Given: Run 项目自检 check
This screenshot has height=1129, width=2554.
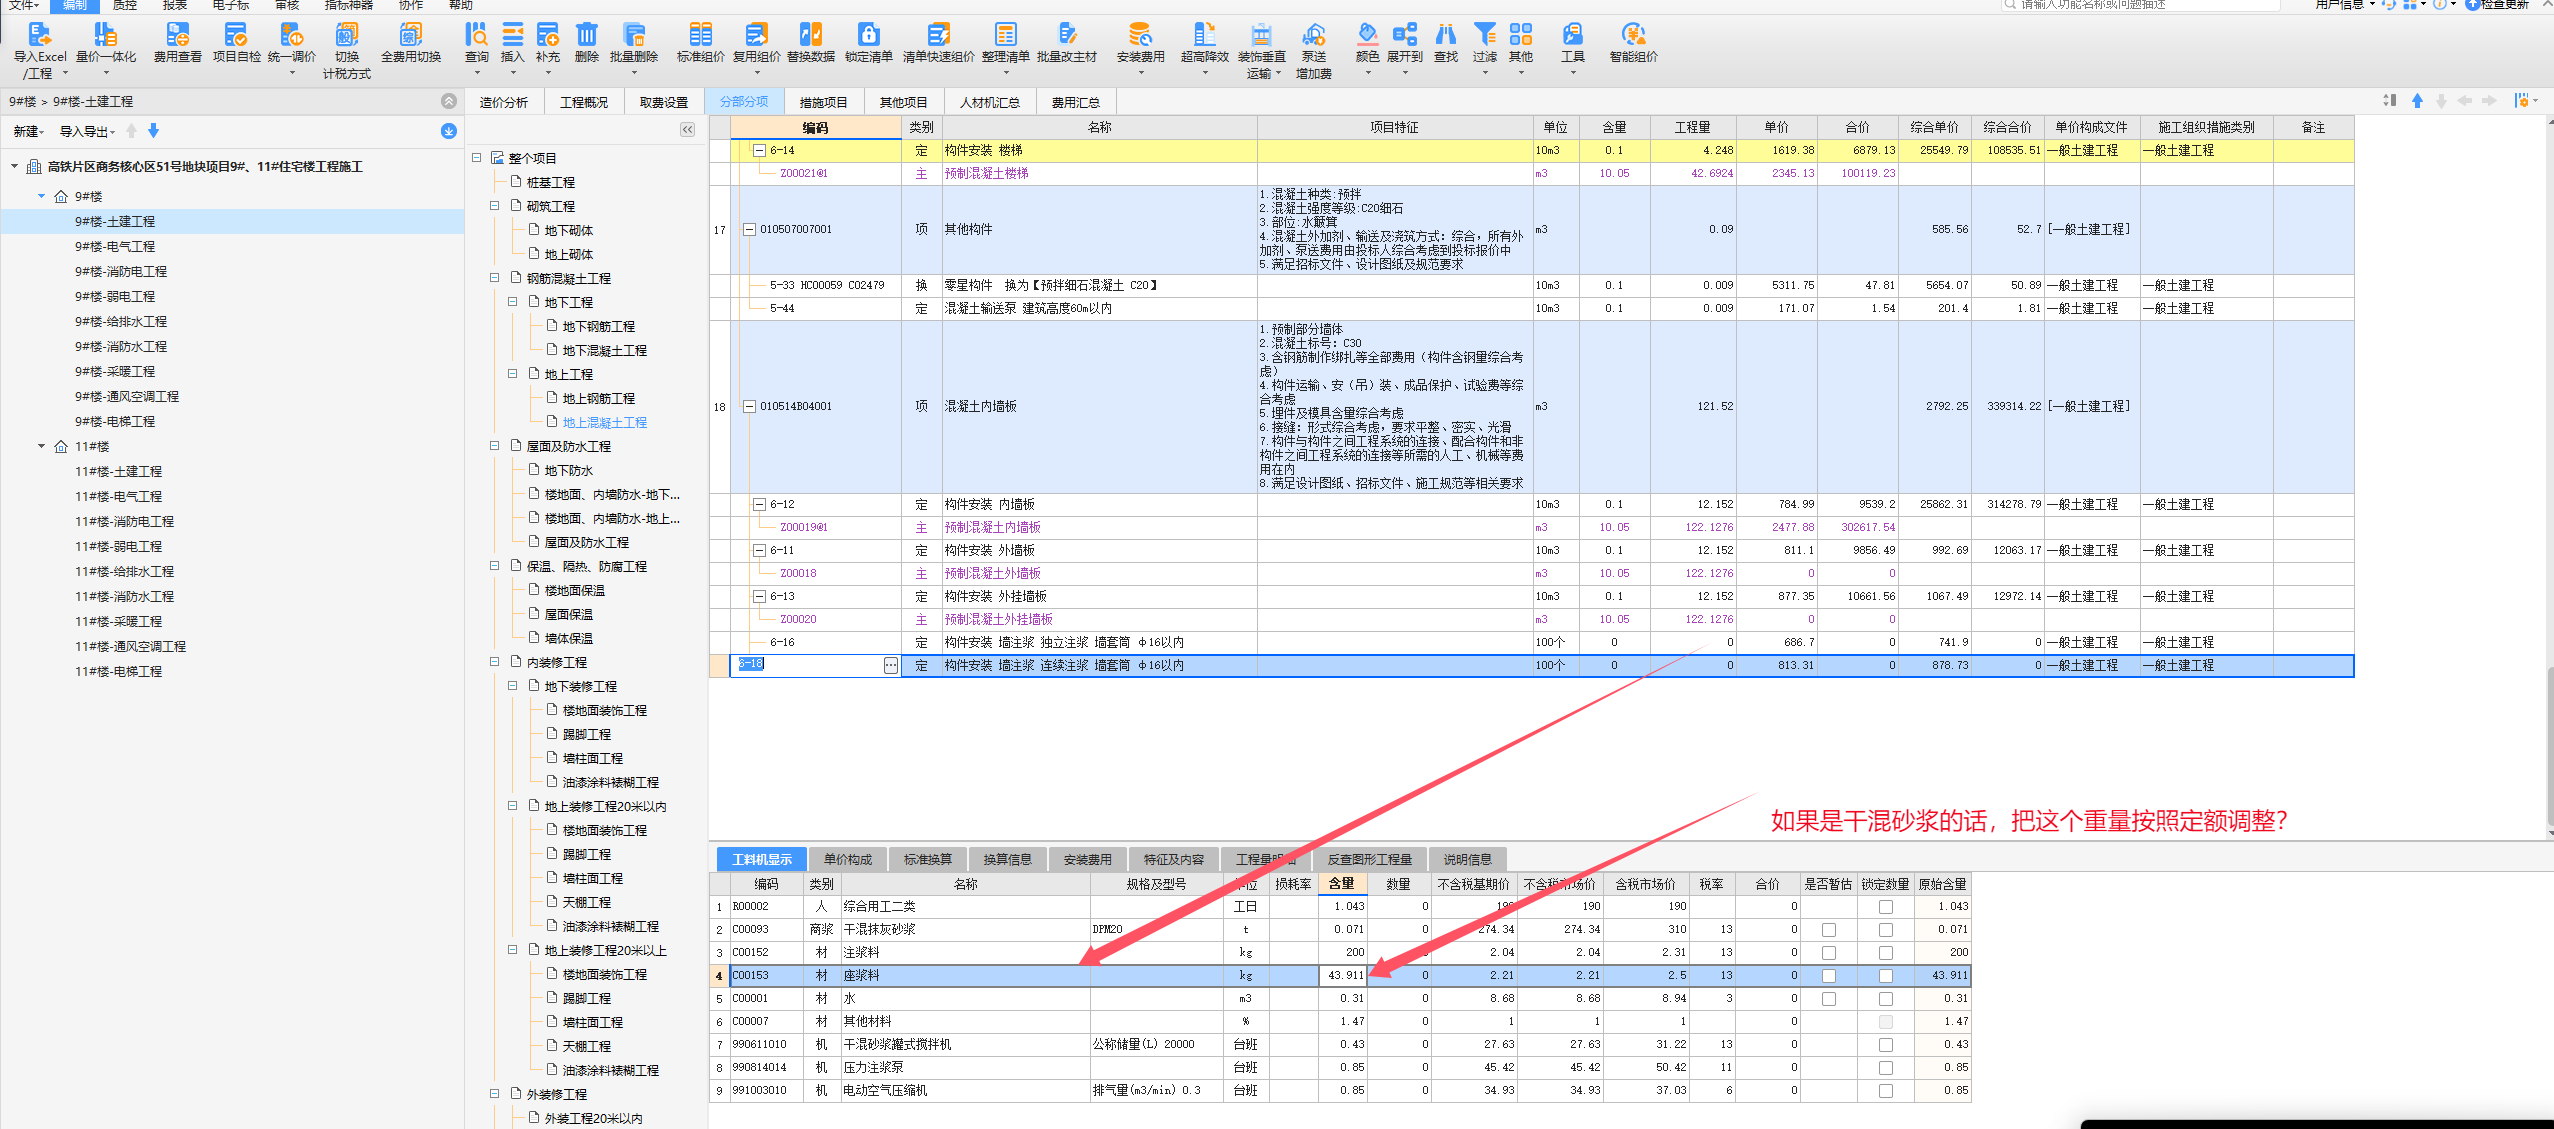Looking at the screenshot, I should click(236, 43).
